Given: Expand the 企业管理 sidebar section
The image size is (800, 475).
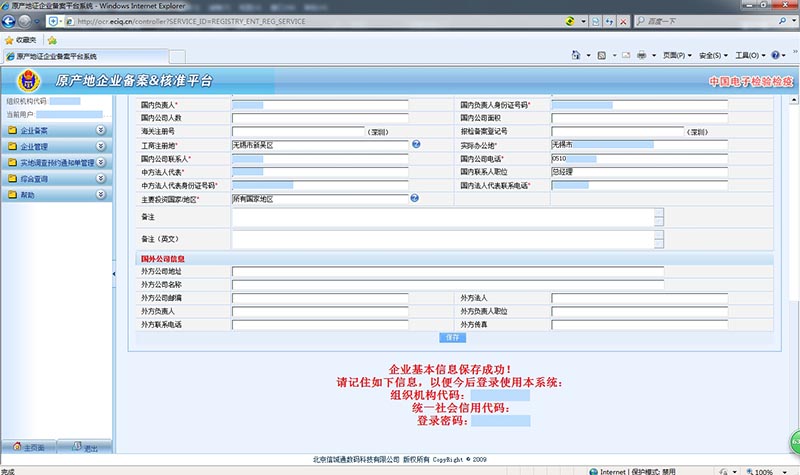Looking at the screenshot, I should coord(100,147).
